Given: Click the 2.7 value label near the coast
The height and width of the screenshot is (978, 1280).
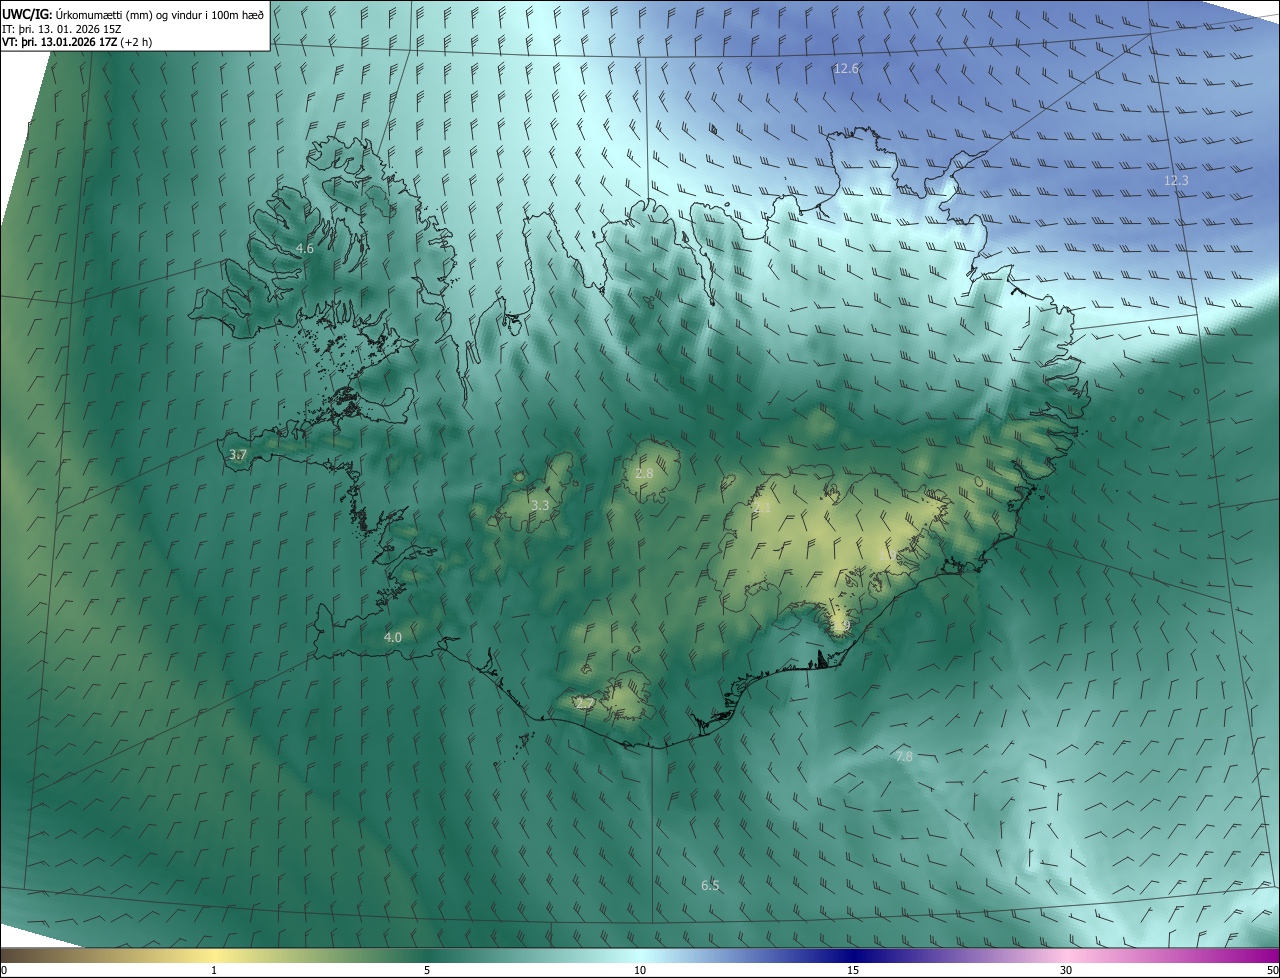Looking at the screenshot, I should point(586,704).
